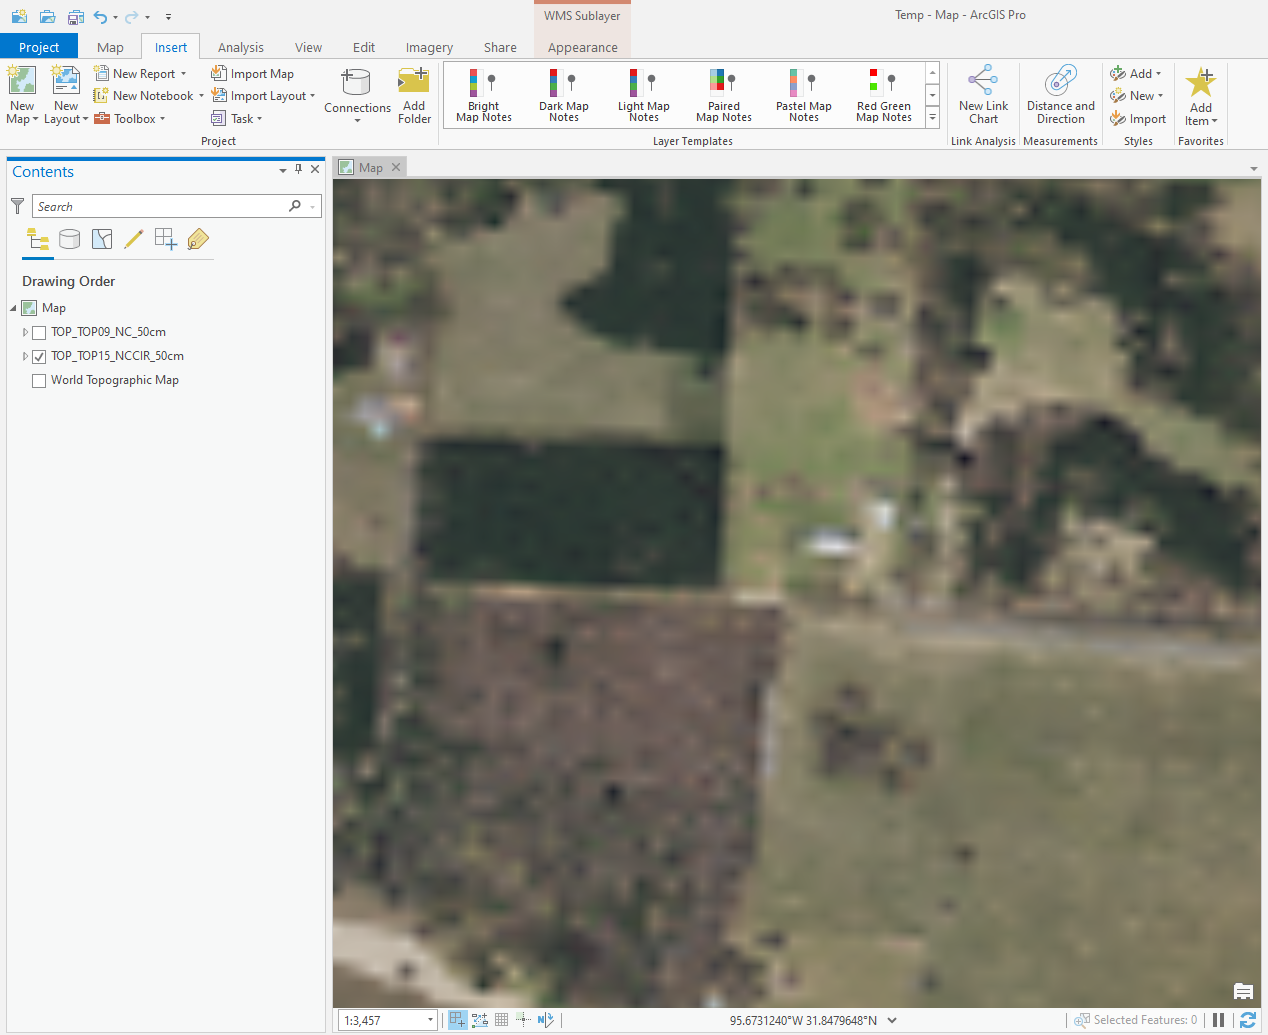Image resolution: width=1268 pixels, height=1035 pixels.
Task: Turn on World Topographic Map layer
Action: [x=39, y=381]
